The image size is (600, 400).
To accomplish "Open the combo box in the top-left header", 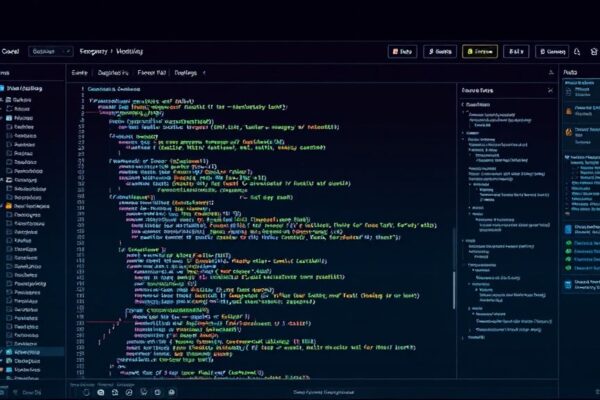I will click(51, 51).
